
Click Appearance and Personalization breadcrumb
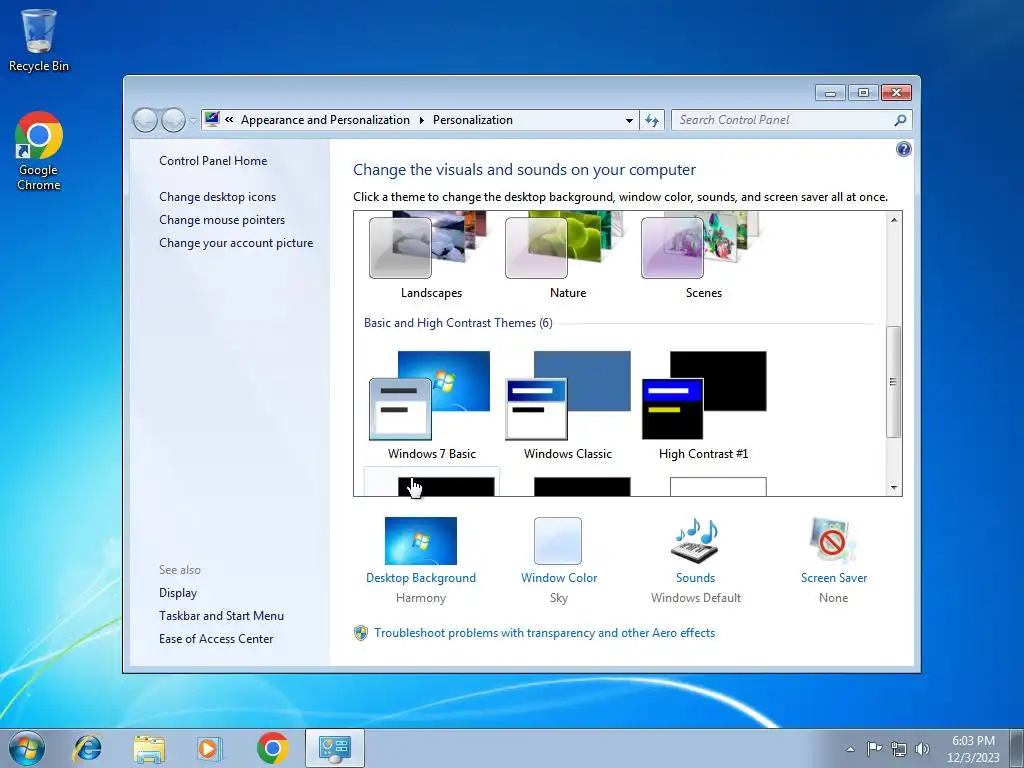(325, 120)
